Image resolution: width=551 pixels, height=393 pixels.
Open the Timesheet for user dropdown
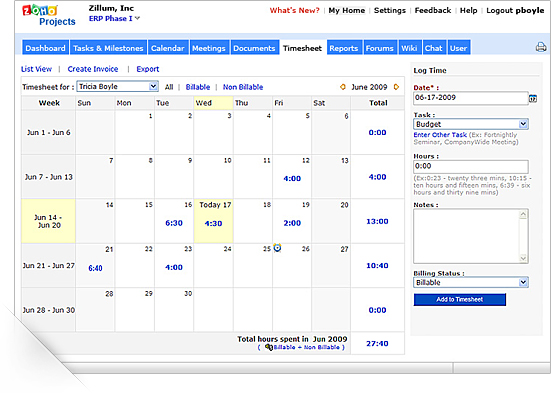point(117,86)
